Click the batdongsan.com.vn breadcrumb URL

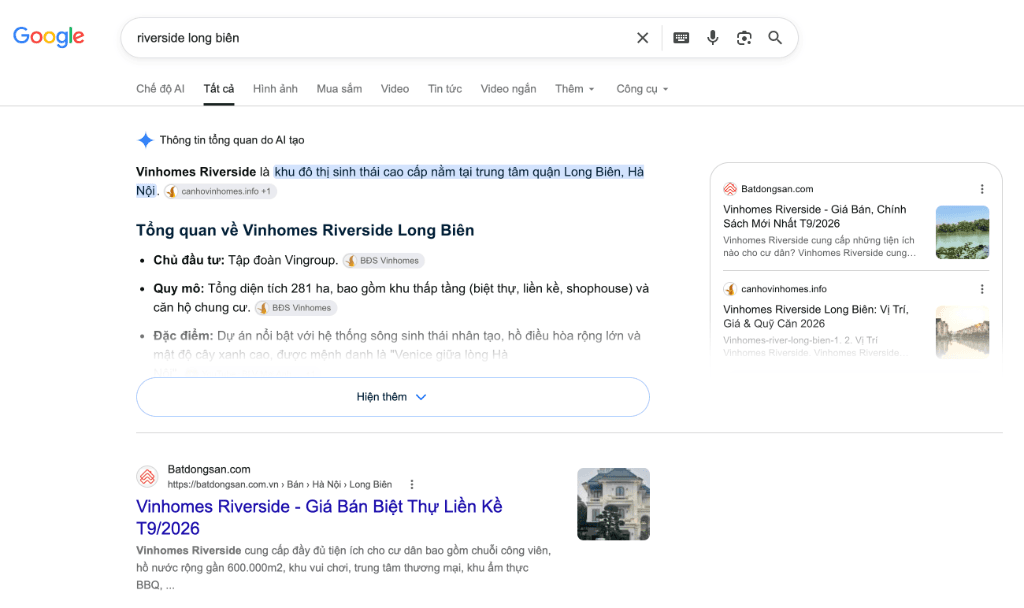(280, 485)
